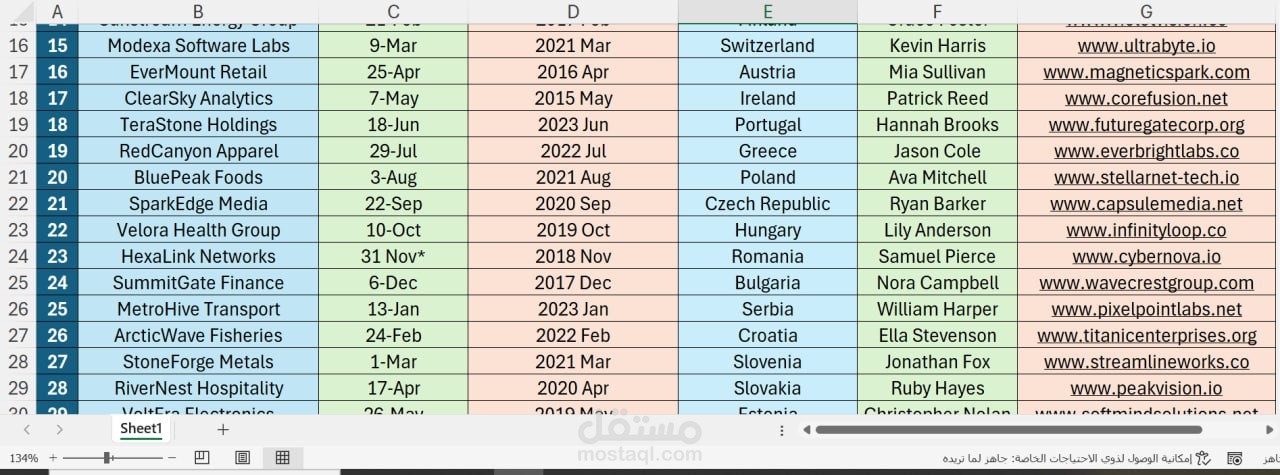The image size is (1280, 475).
Task: Open zoom level 134% dialog
Action: coord(23,458)
